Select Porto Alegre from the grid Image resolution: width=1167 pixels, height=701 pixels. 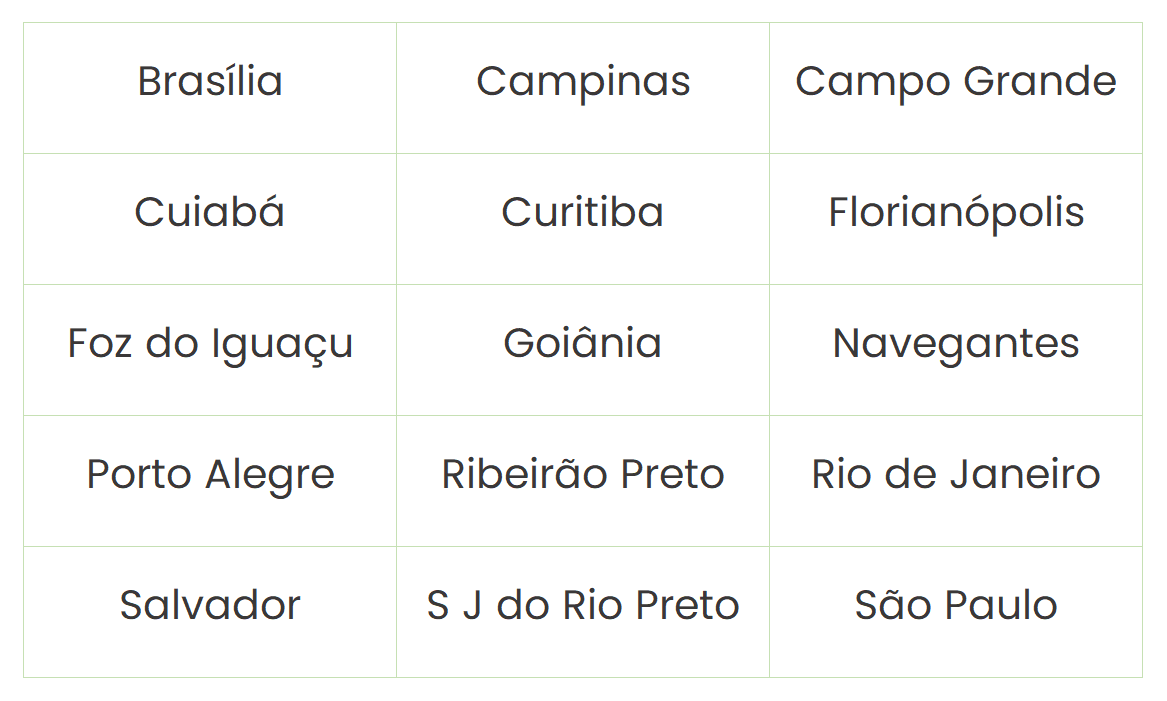210,474
